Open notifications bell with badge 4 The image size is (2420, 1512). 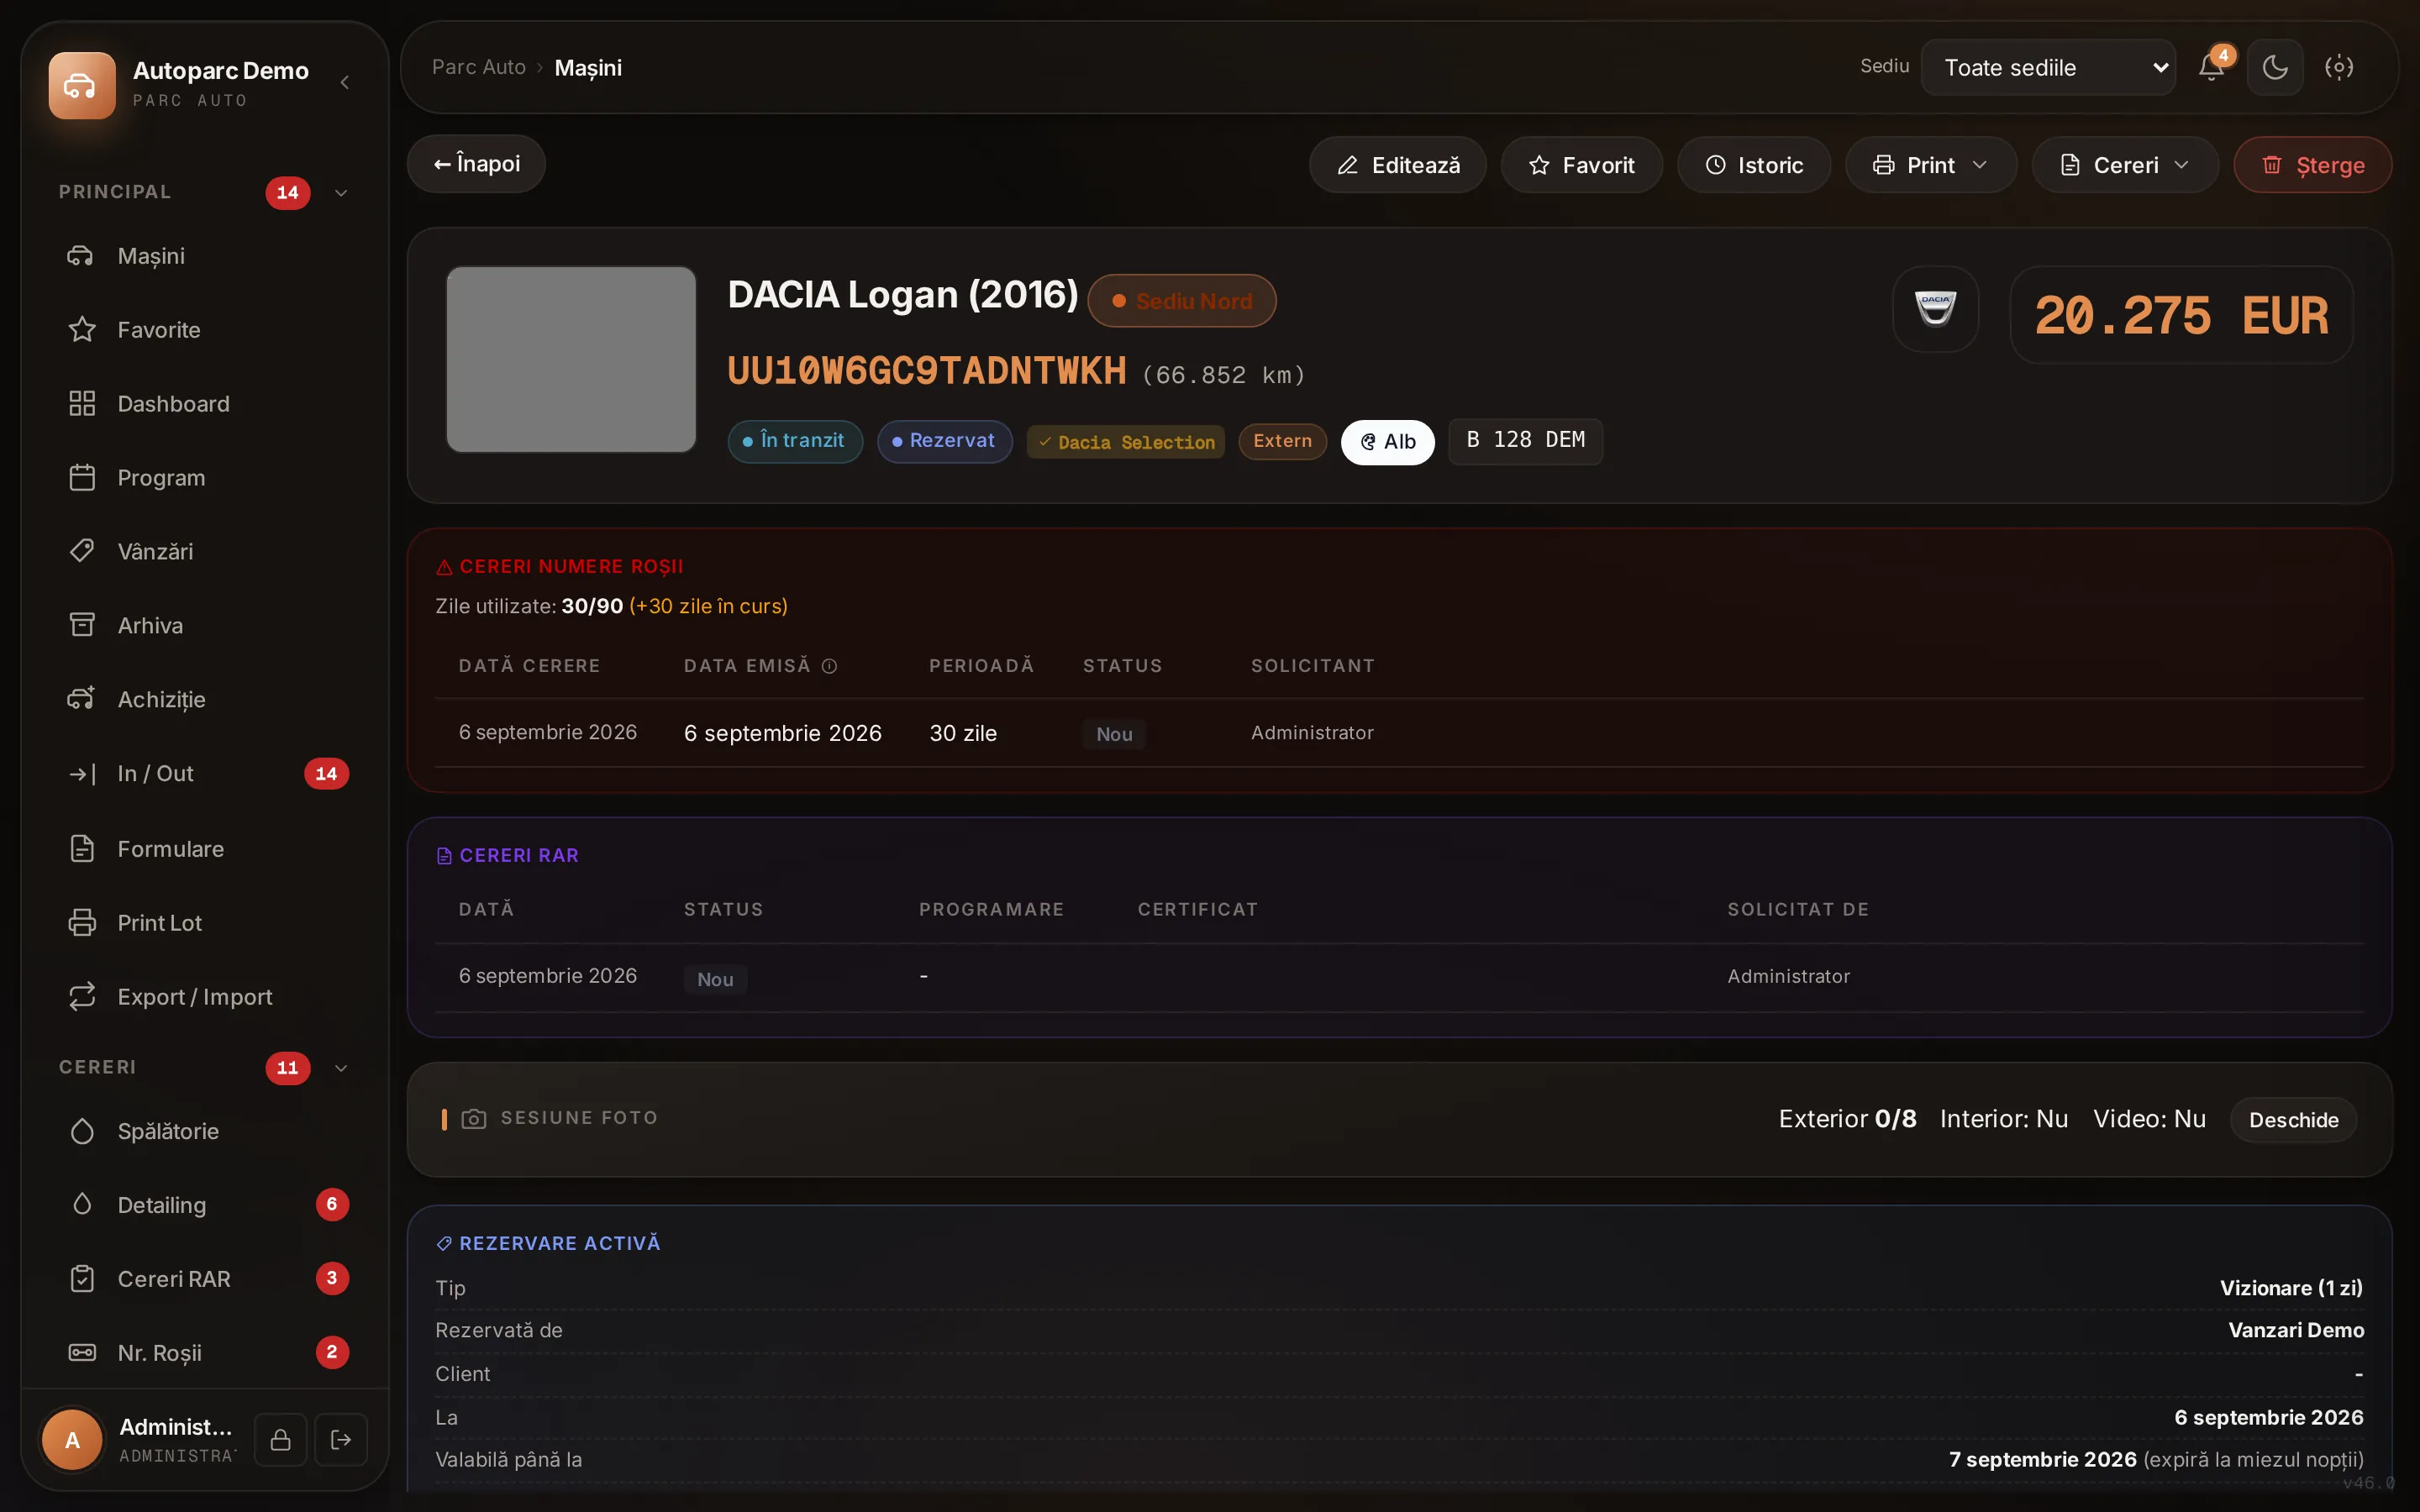2211,67
